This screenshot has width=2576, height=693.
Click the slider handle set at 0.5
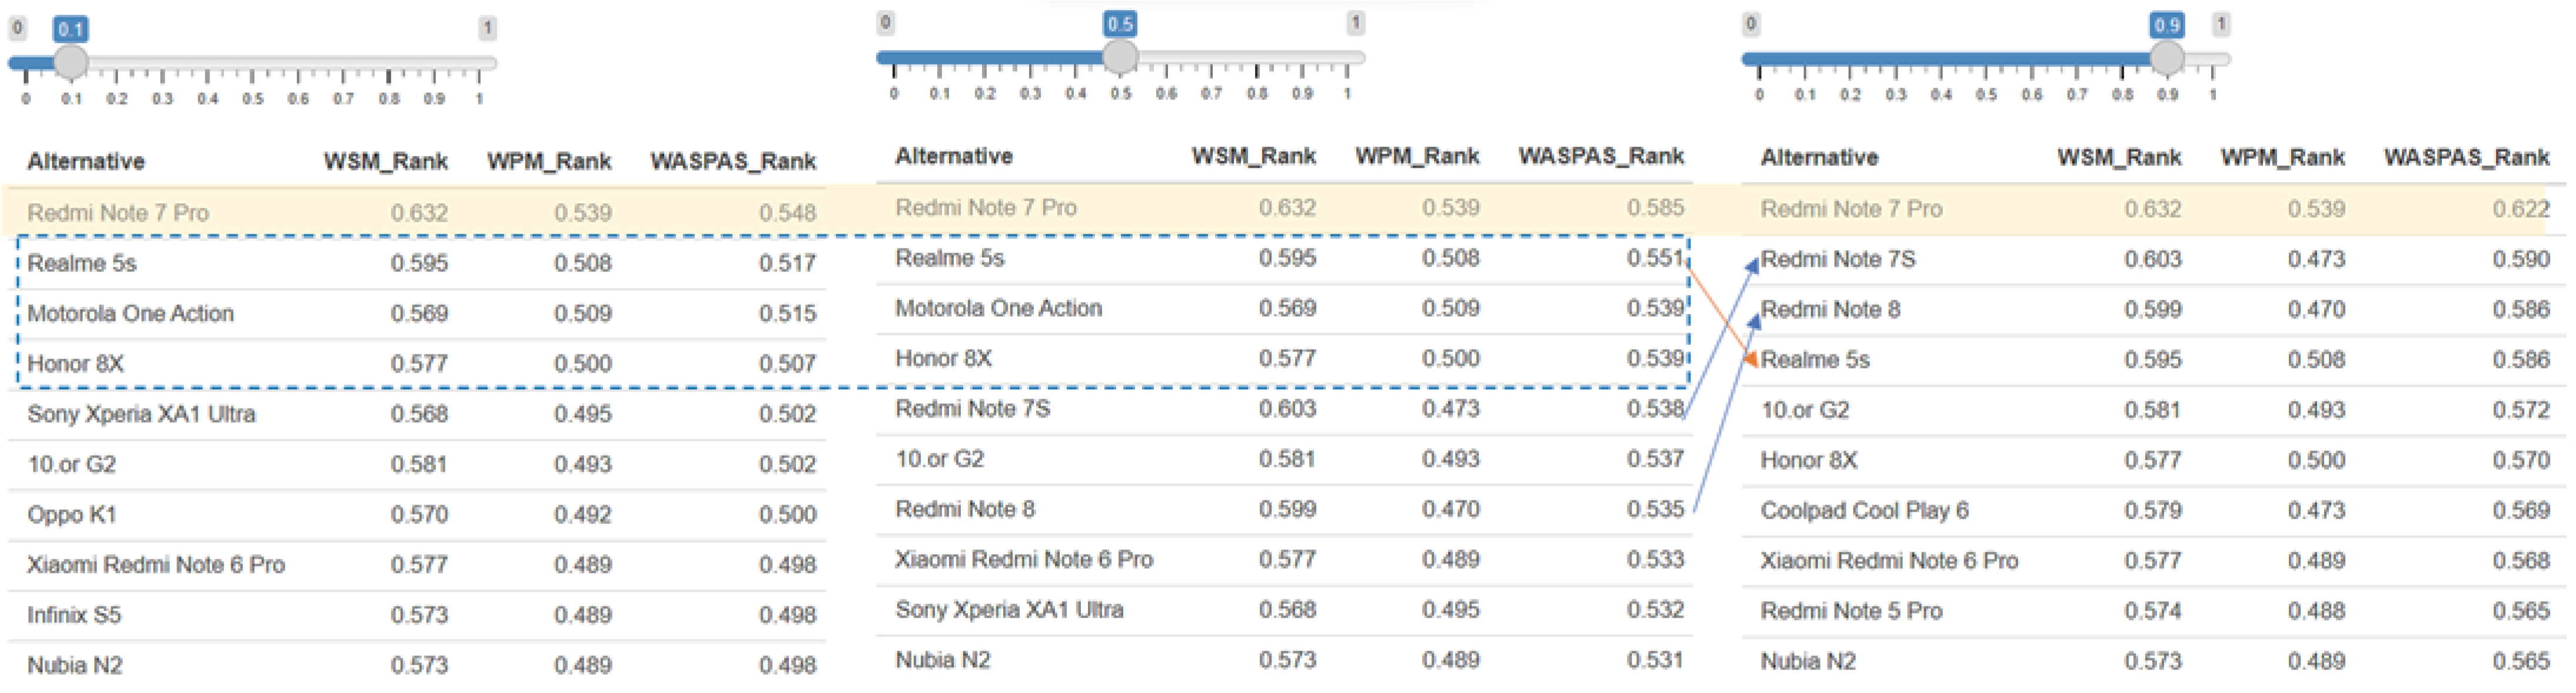coord(1120,57)
